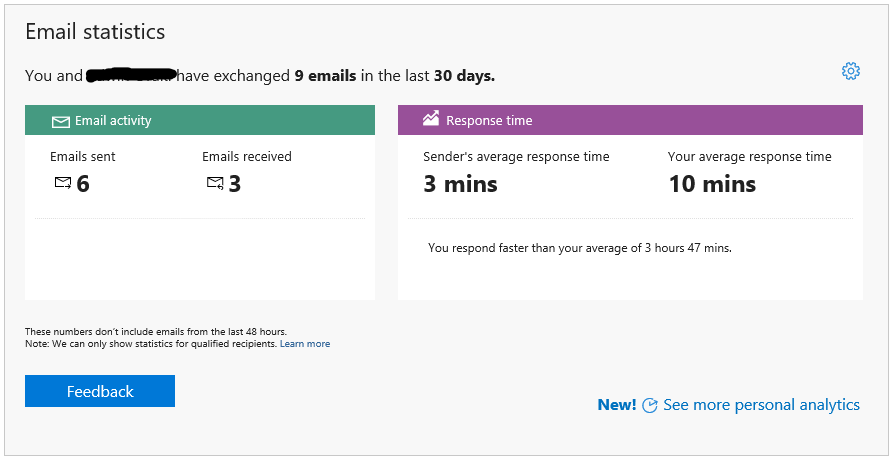Click the analytics clock icon next to New!
The image size is (893, 460).
tap(649, 405)
